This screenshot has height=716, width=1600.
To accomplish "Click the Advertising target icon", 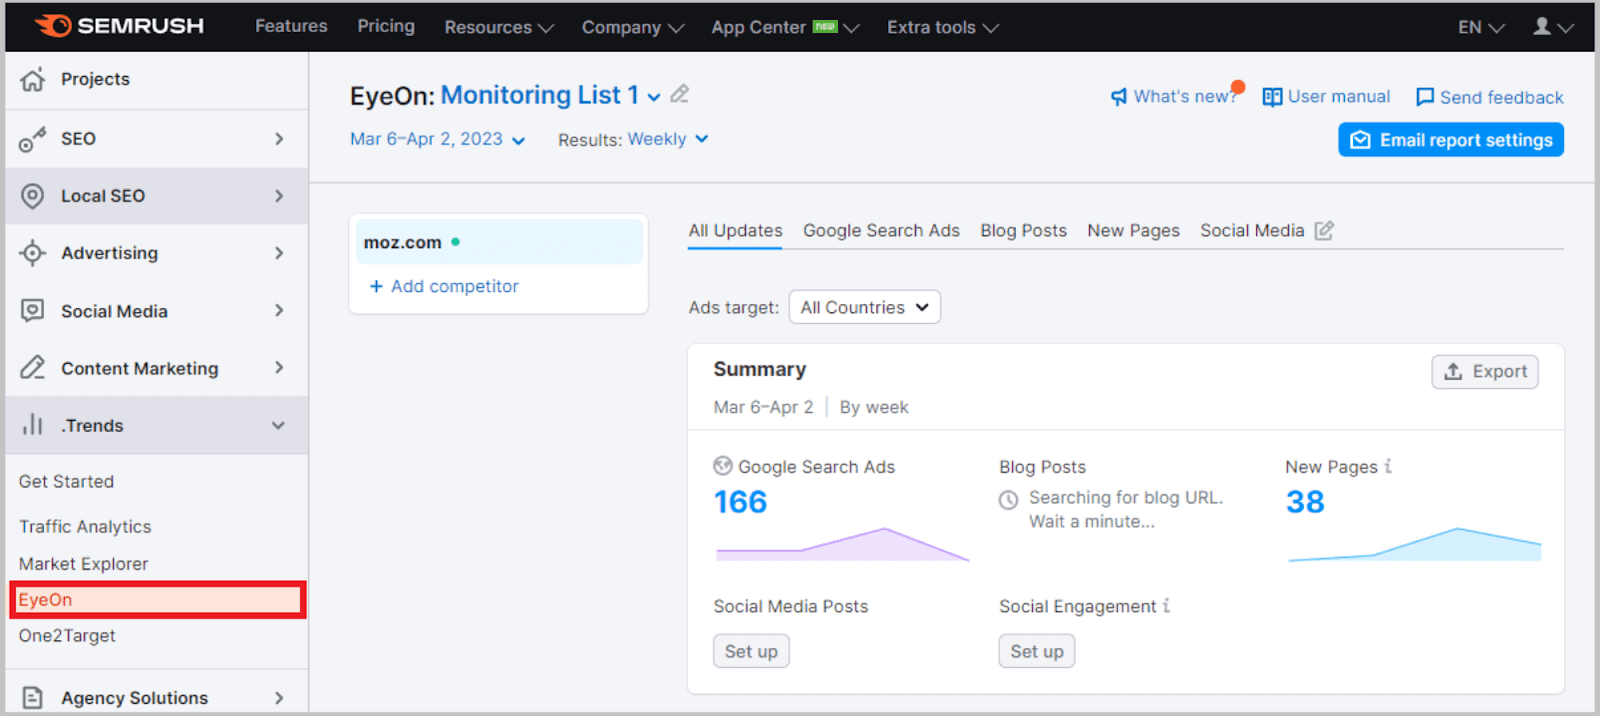I will (x=33, y=253).
